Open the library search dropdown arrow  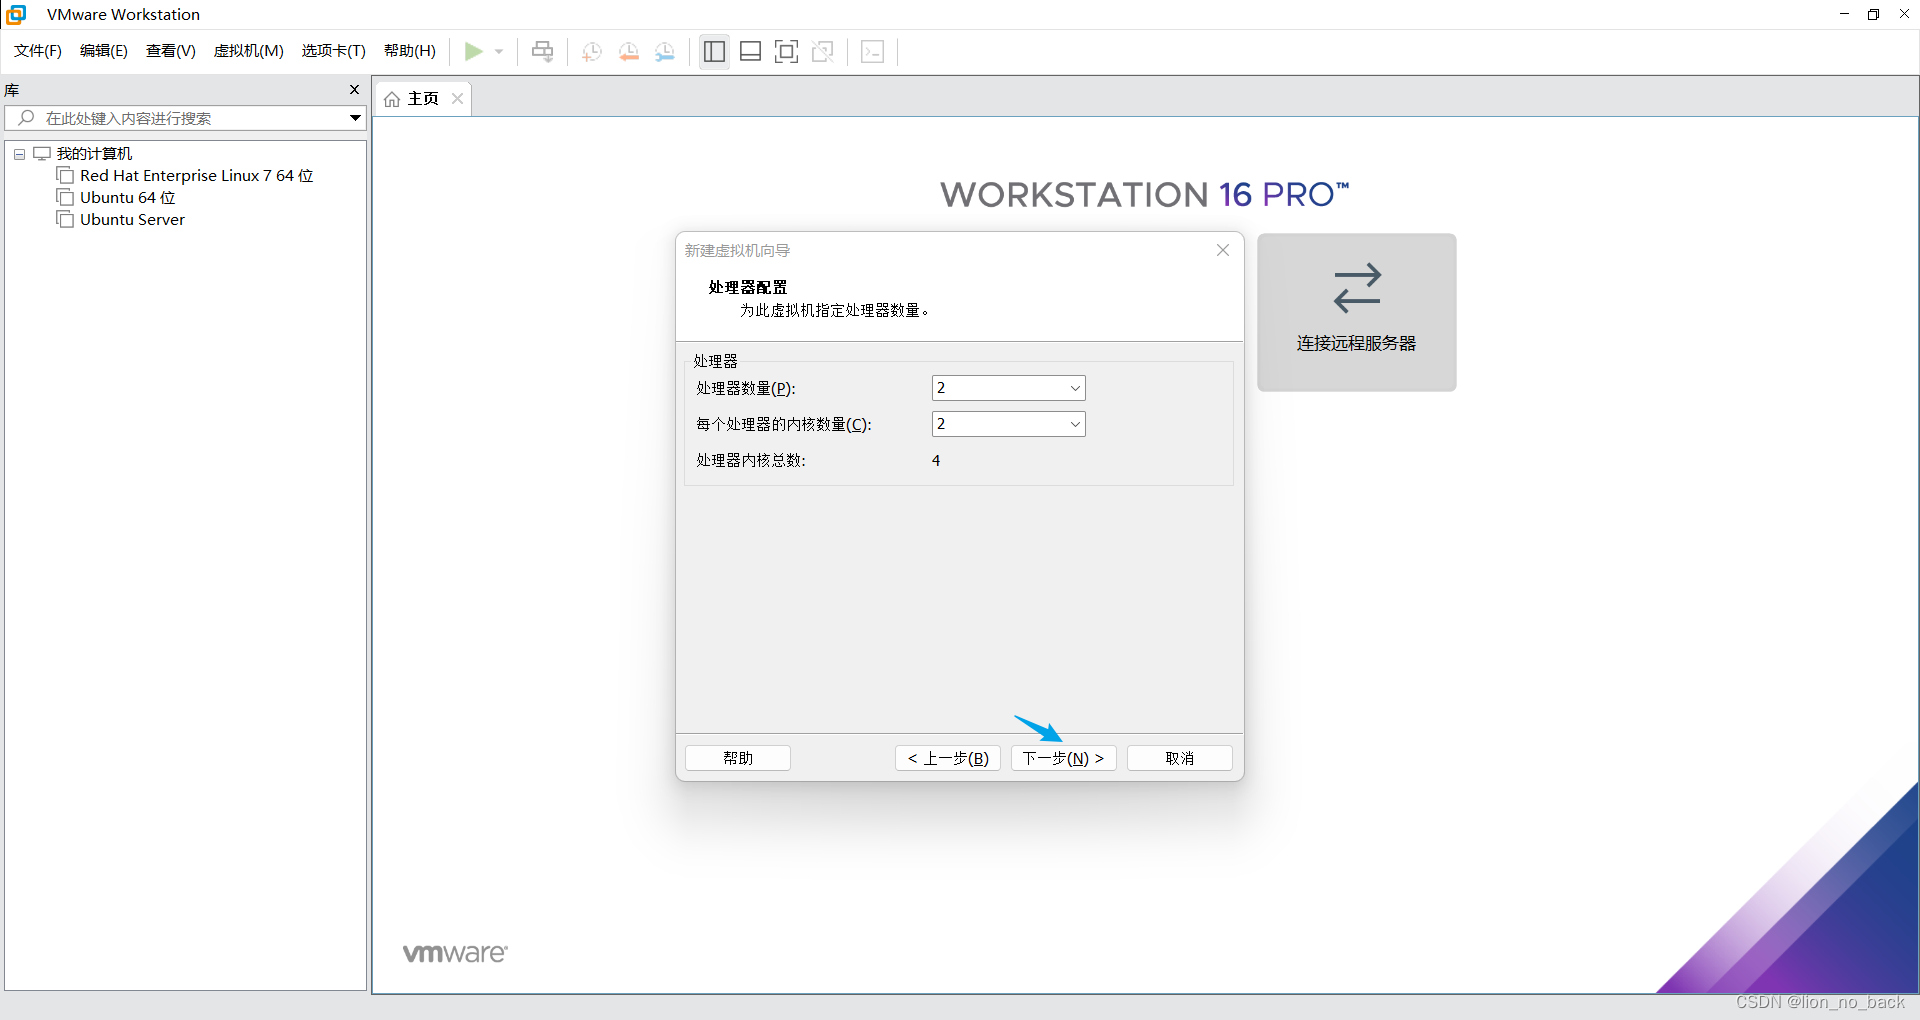tap(355, 118)
